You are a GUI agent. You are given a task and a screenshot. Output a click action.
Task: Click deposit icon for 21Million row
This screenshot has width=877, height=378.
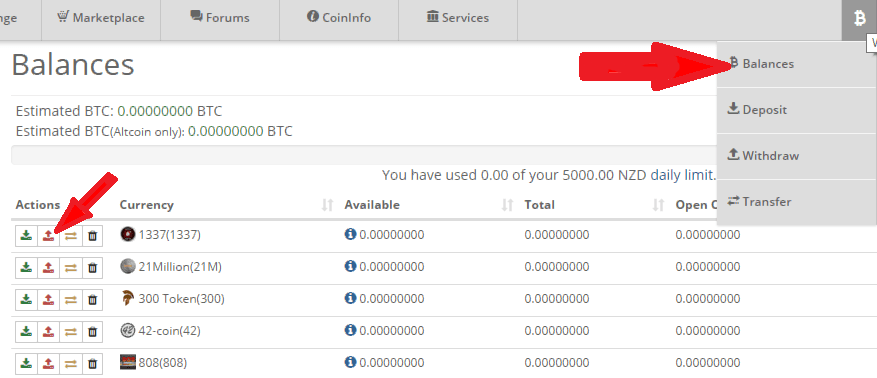pos(26,268)
